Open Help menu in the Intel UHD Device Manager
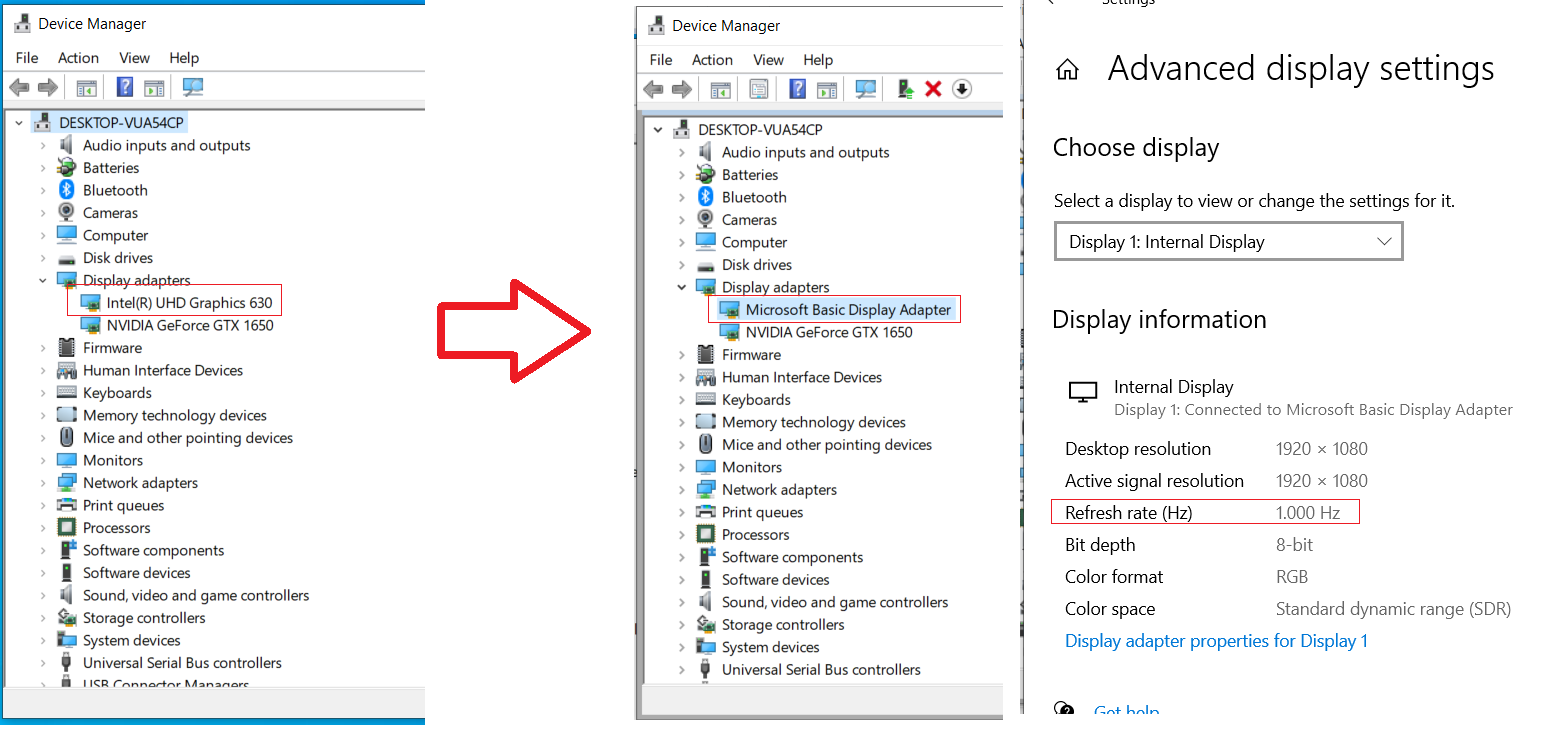Screen dimensions: 1557x739 pyautogui.click(x=184, y=58)
